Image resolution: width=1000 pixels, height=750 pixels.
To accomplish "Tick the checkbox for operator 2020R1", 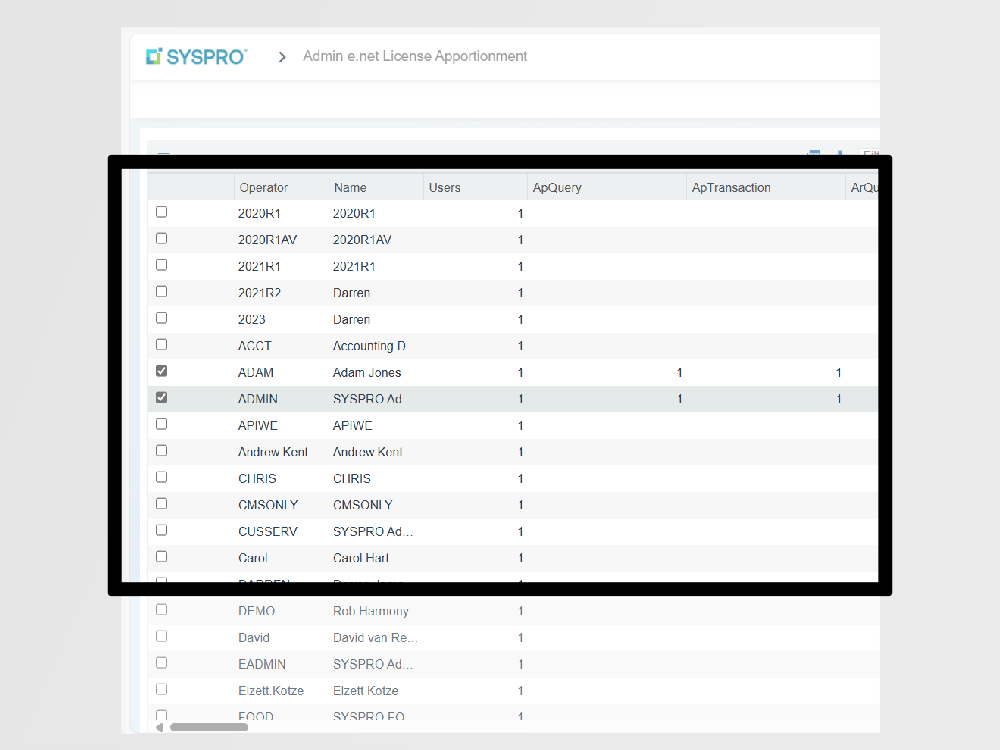I will tap(162, 212).
